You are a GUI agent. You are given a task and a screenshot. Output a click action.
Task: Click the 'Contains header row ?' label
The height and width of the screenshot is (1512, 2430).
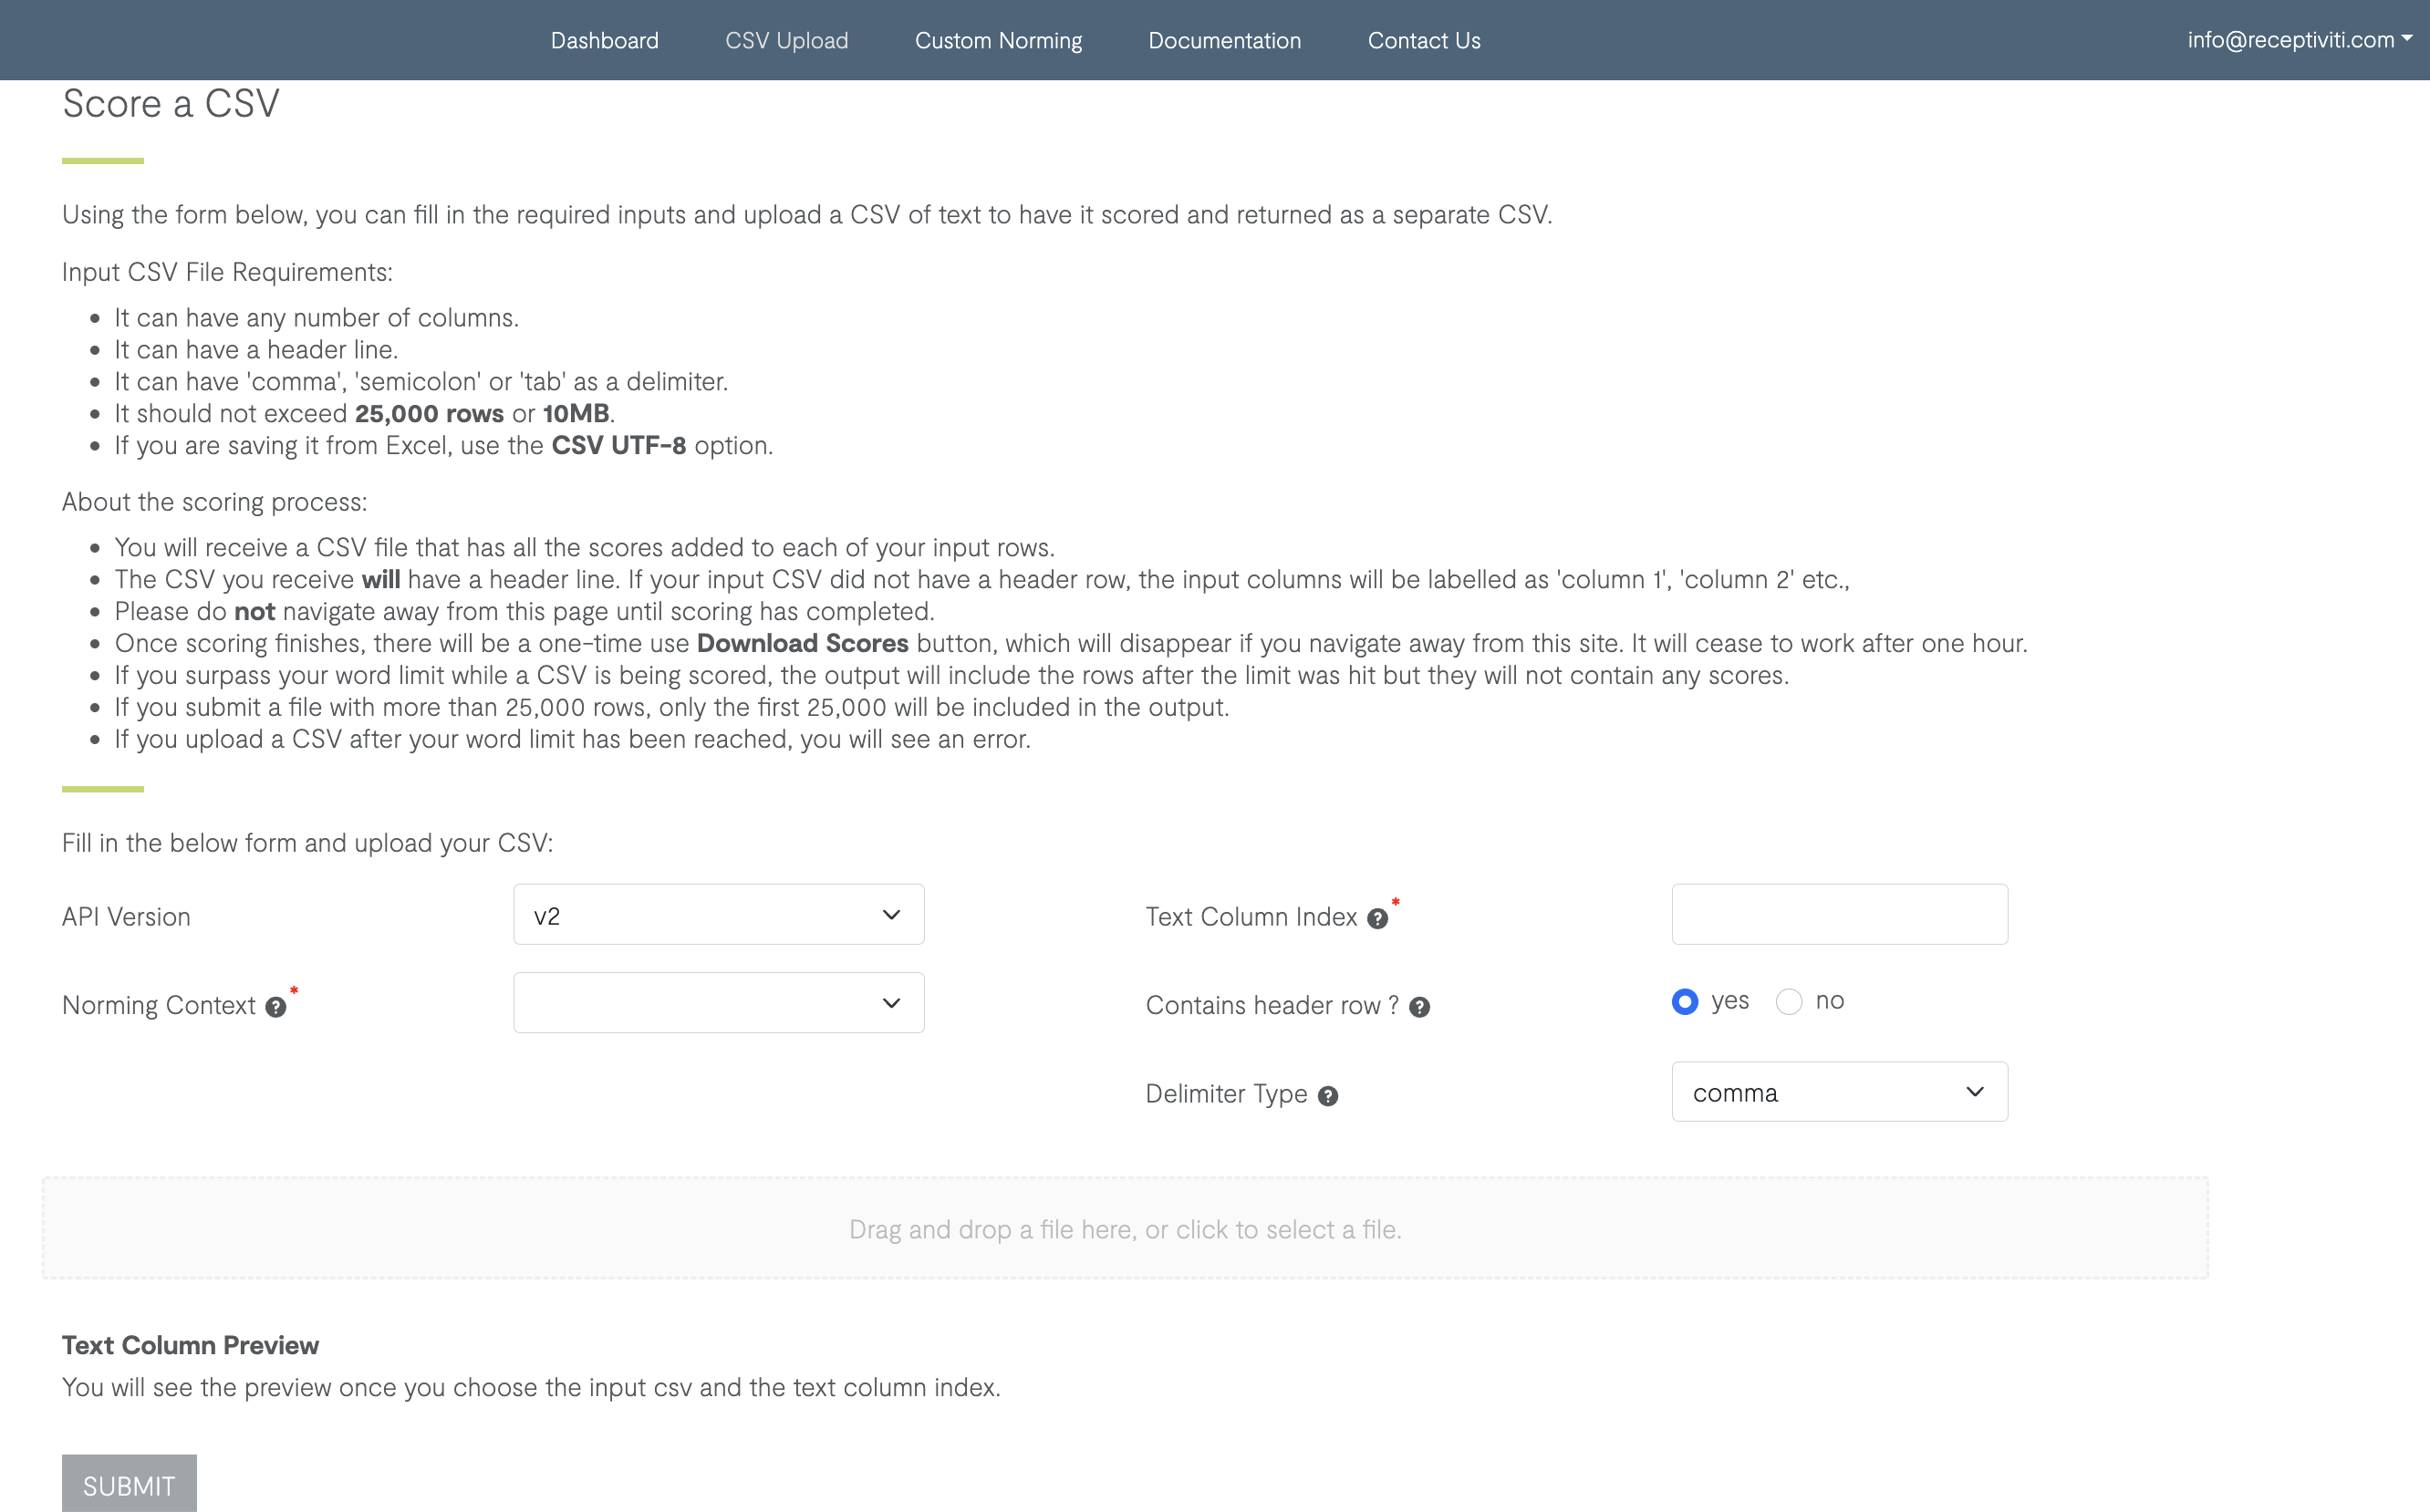[1272, 1005]
